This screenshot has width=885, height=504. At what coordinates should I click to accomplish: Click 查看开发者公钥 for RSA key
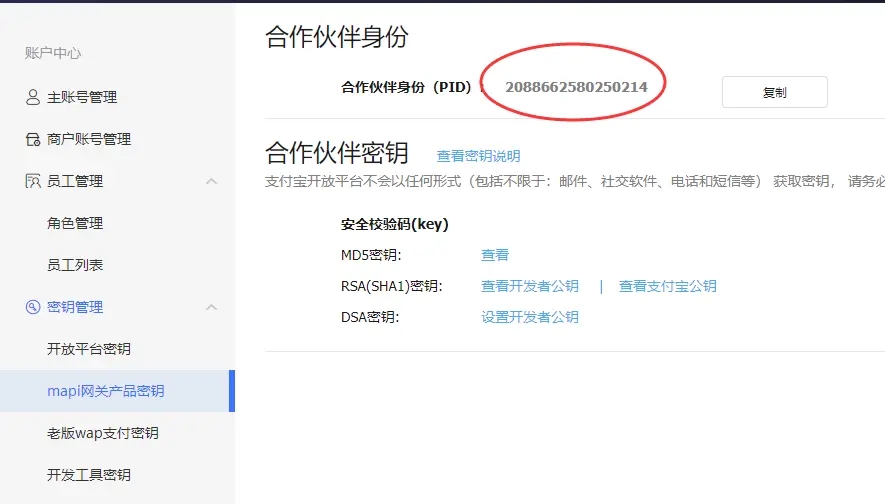click(x=530, y=286)
